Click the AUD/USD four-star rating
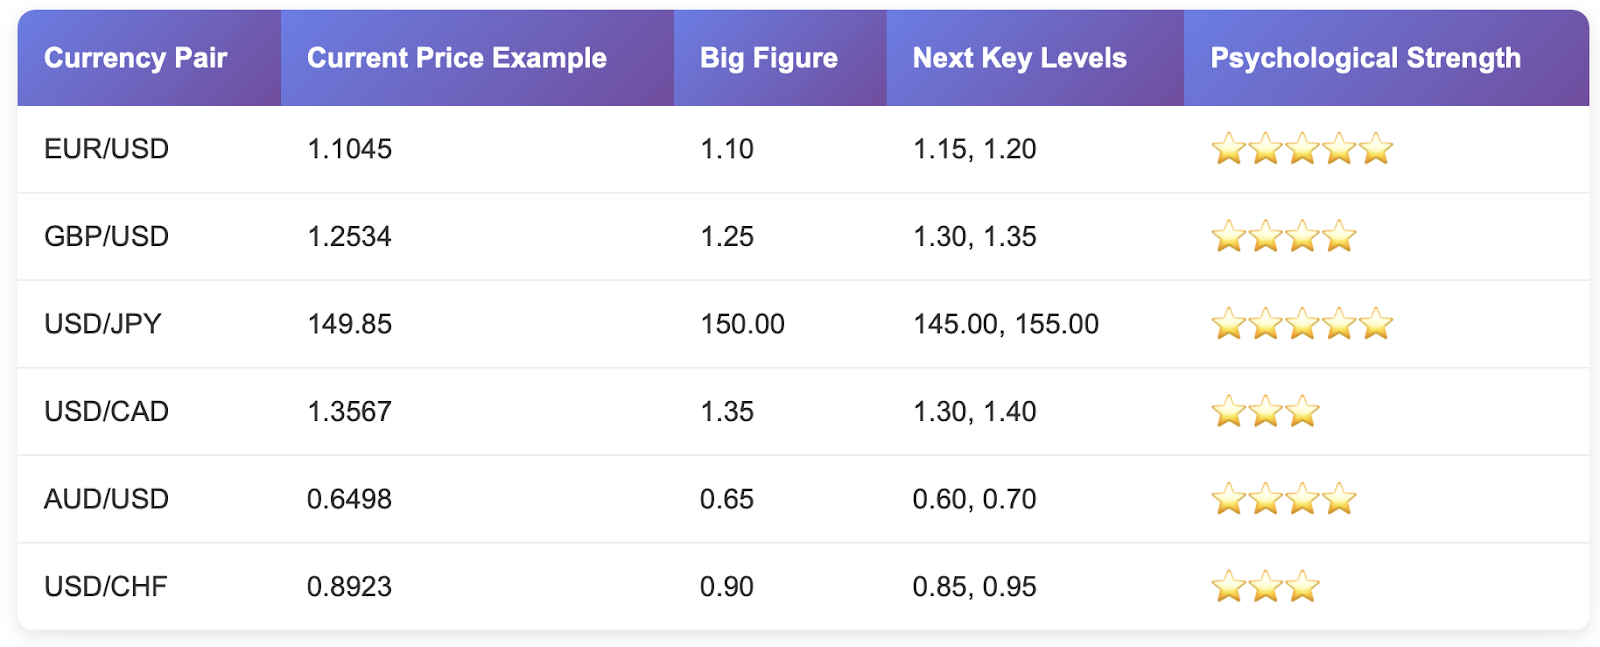Viewport: 1600px width, 647px height. tap(1283, 499)
